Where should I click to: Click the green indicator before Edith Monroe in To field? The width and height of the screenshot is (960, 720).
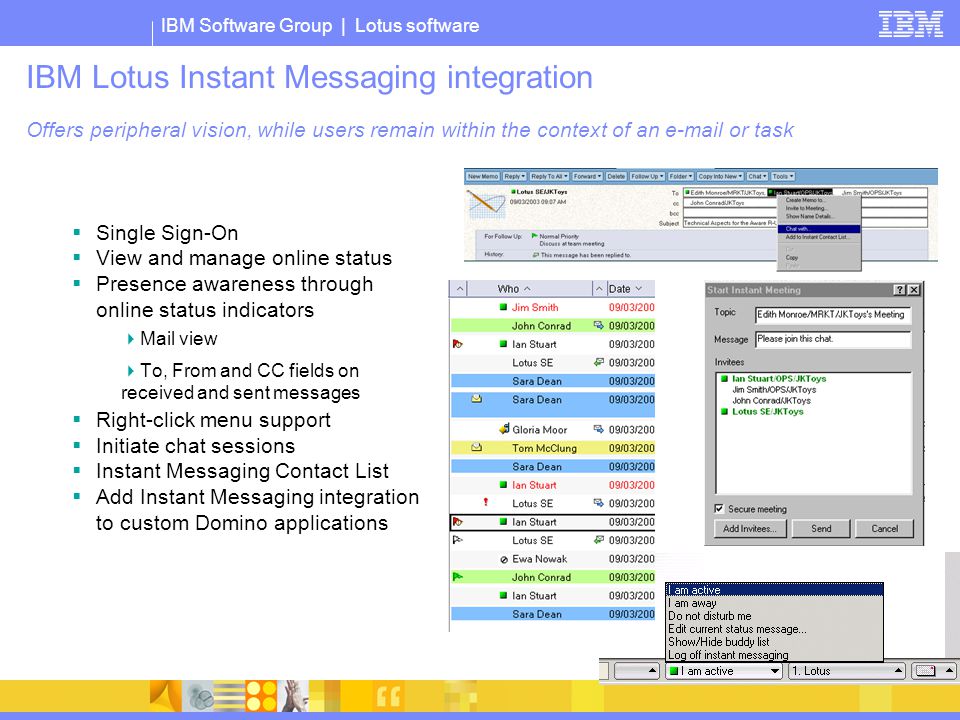[x=687, y=192]
